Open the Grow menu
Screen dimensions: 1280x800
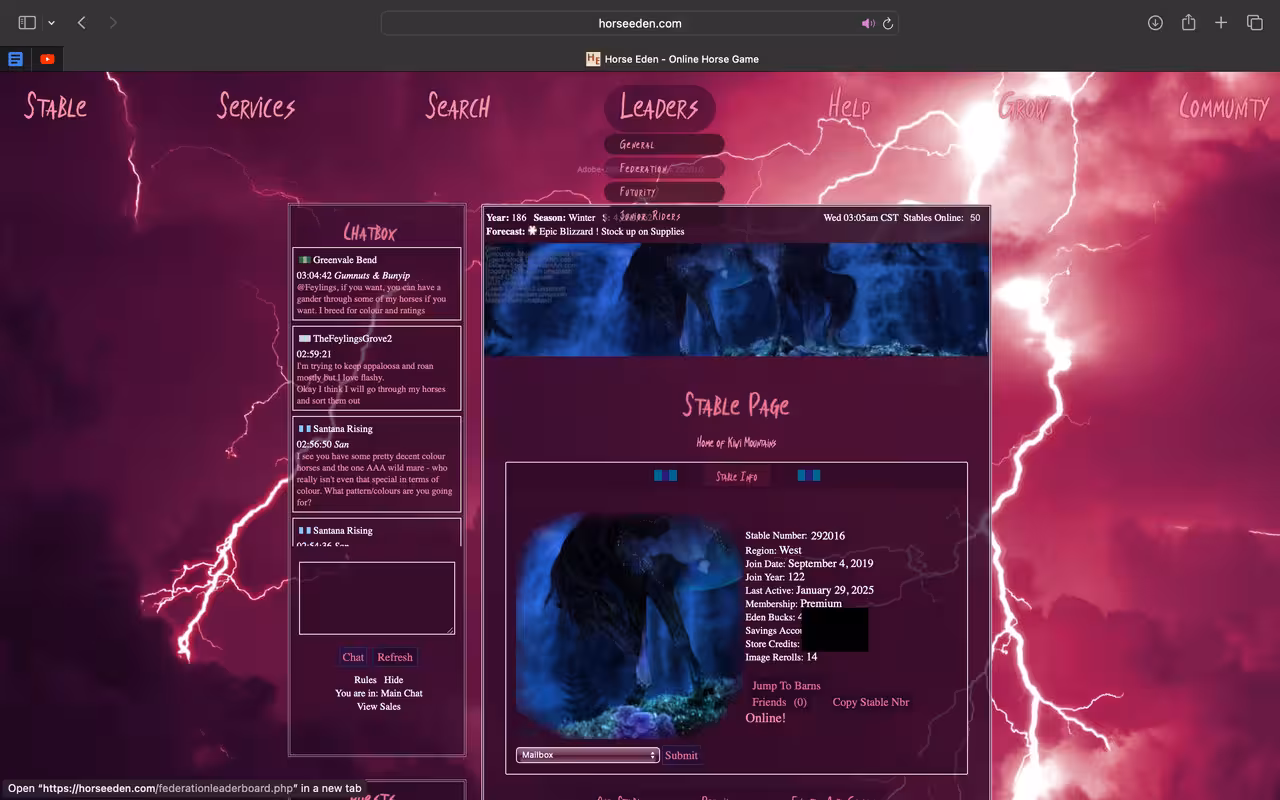[x=1024, y=106]
